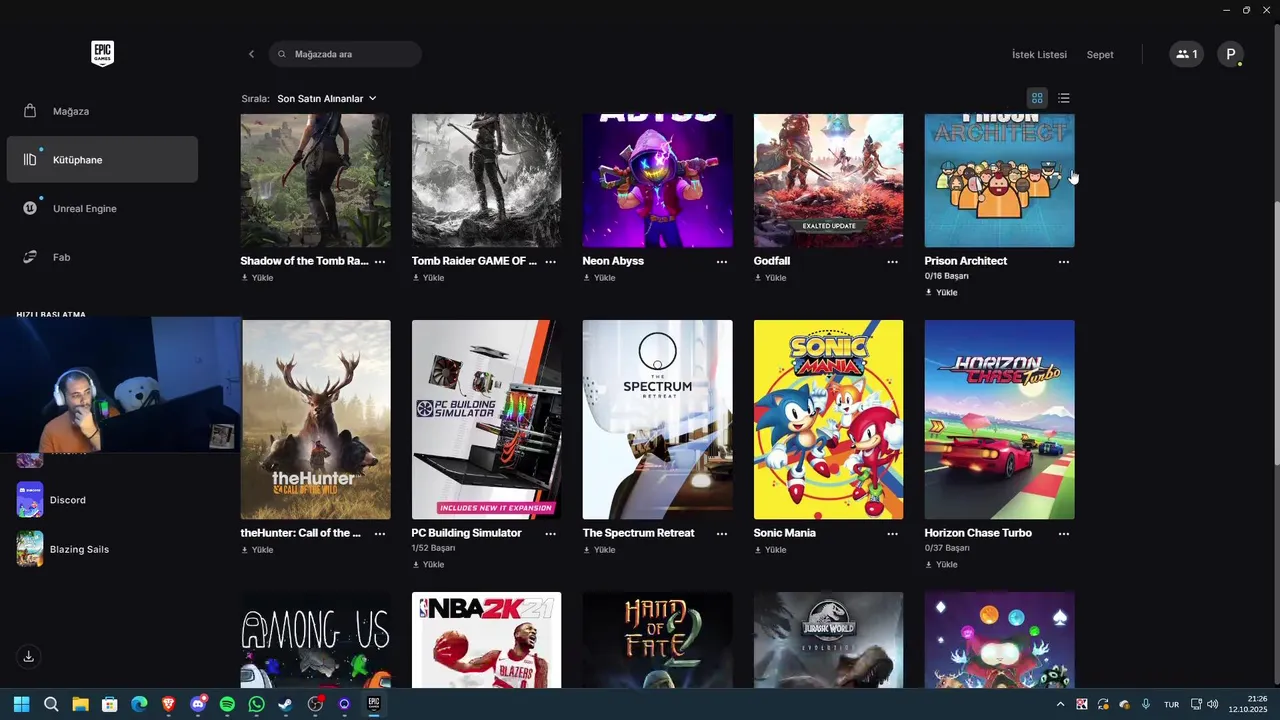Expand the Son Satın Alınanlar sort dropdown
This screenshot has height=720, width=1280.
pyautogui.click(x=327, y=98)
